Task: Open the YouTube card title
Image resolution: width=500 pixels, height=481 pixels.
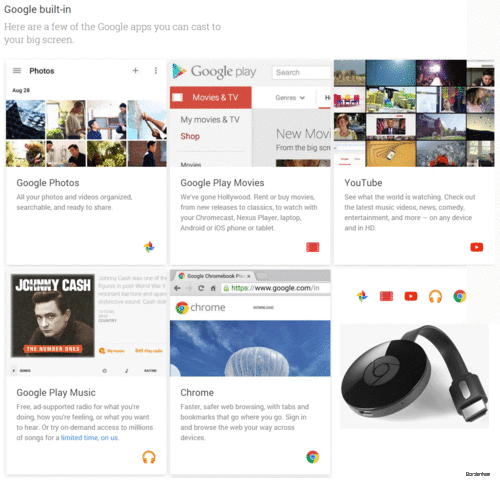Action: tap(363, 183)
